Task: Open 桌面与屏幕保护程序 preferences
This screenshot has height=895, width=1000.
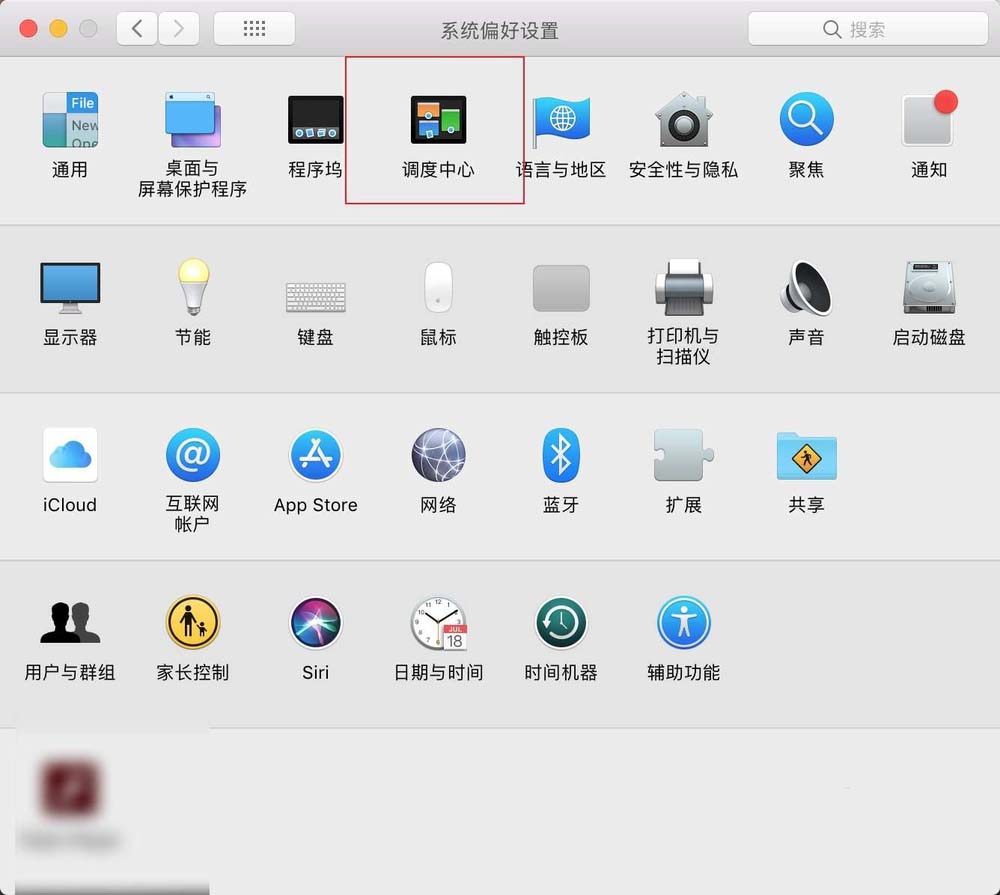Action: (x=193, y=120)
